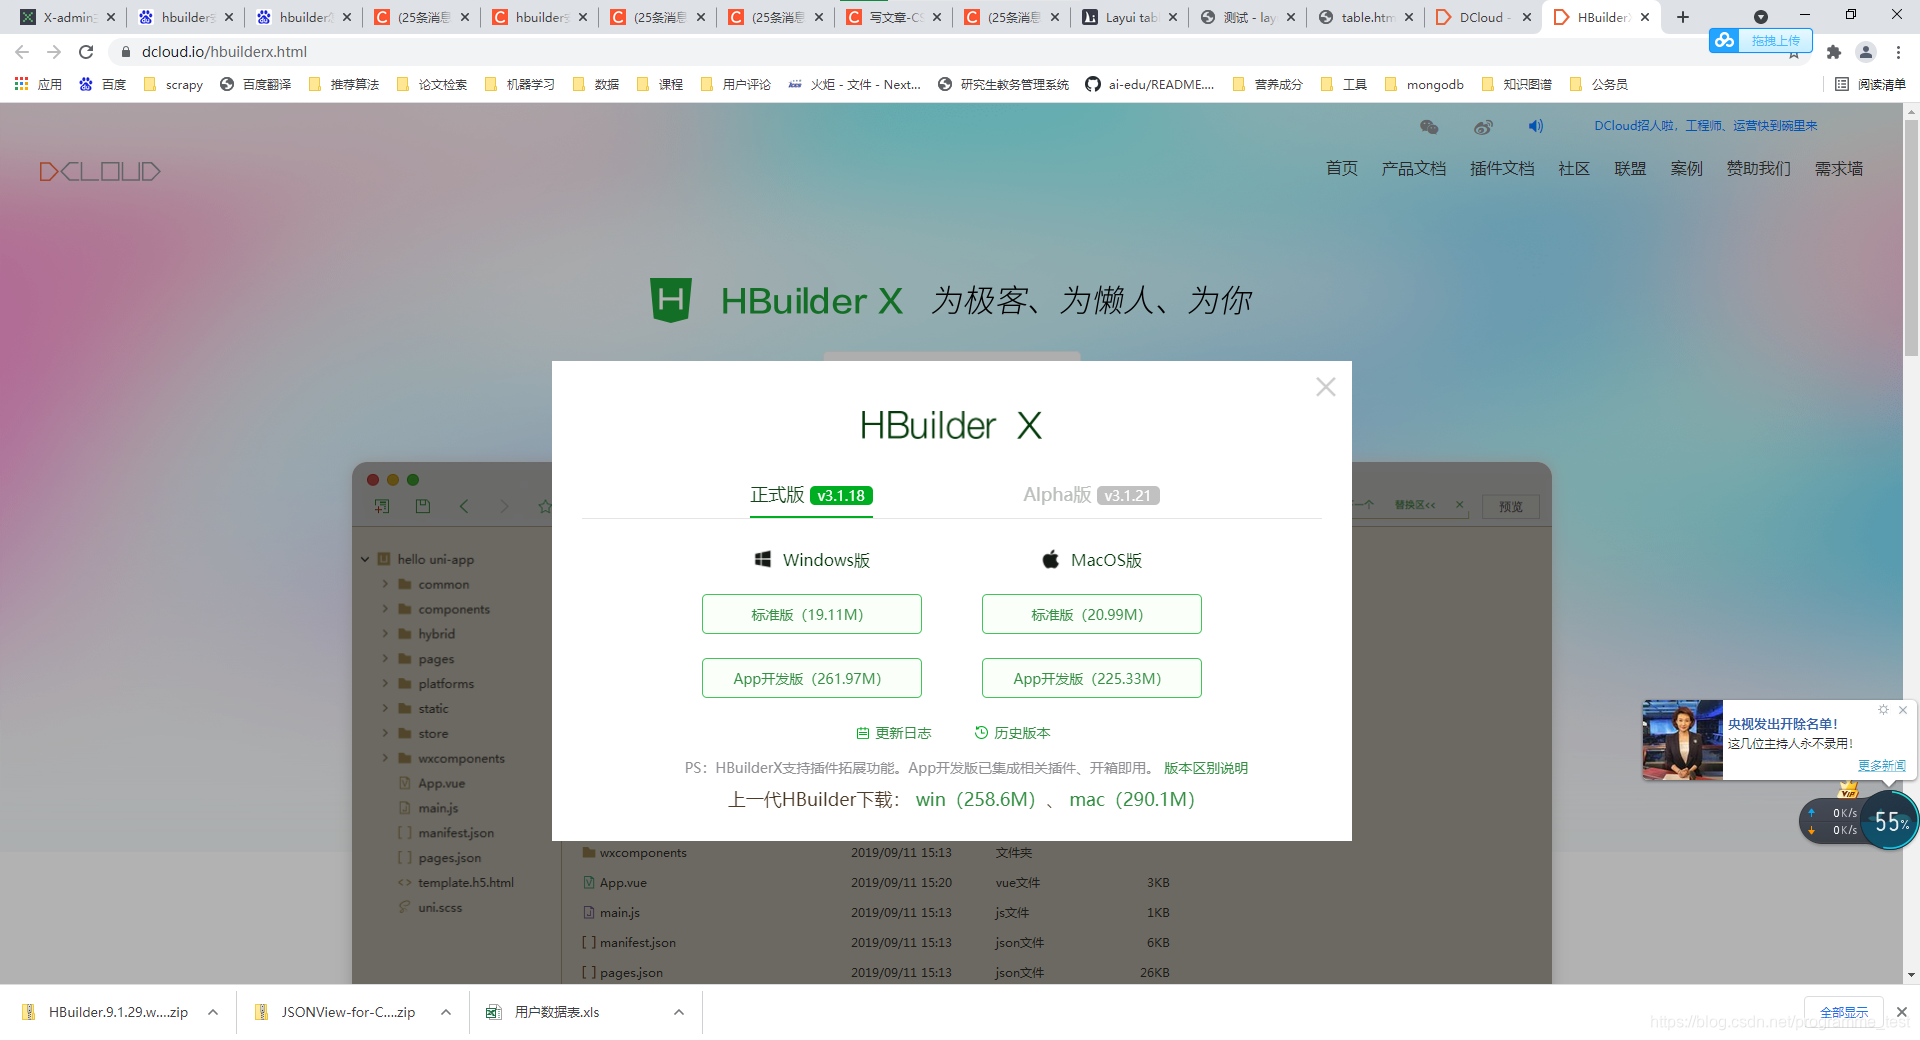Click 更多新闻 in the news popup
Image resolution: width=1920 pixels, height=1040 pixels.
[x=1881, y=765]
